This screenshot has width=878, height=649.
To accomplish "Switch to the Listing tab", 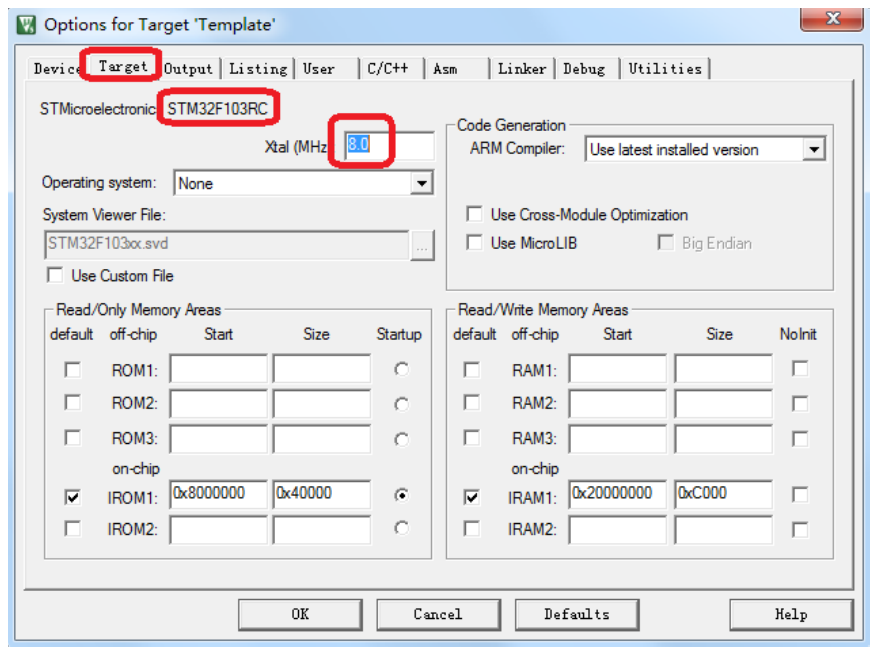I will [258, 69].
